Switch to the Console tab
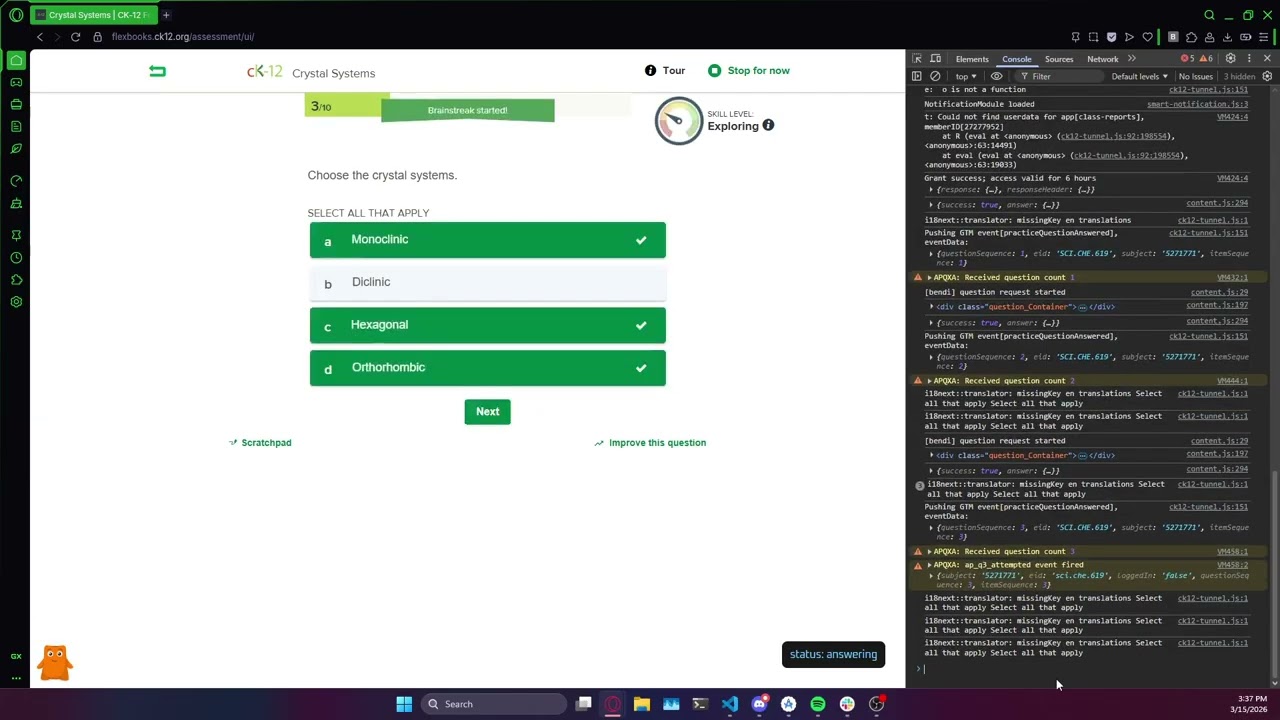1280x720 pixels. pyautogui.click(x=1017, y=59)
